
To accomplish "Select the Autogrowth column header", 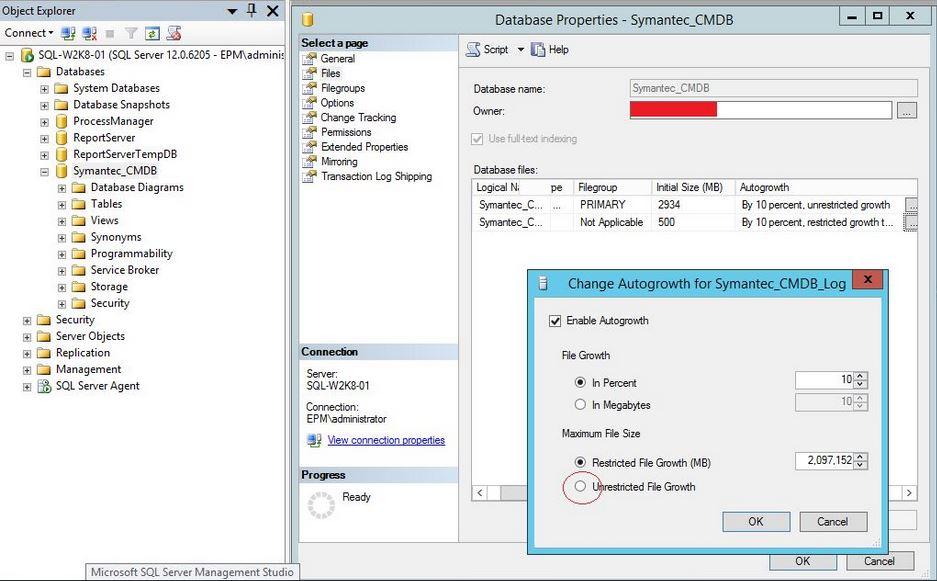I will [x=825, y=188].
